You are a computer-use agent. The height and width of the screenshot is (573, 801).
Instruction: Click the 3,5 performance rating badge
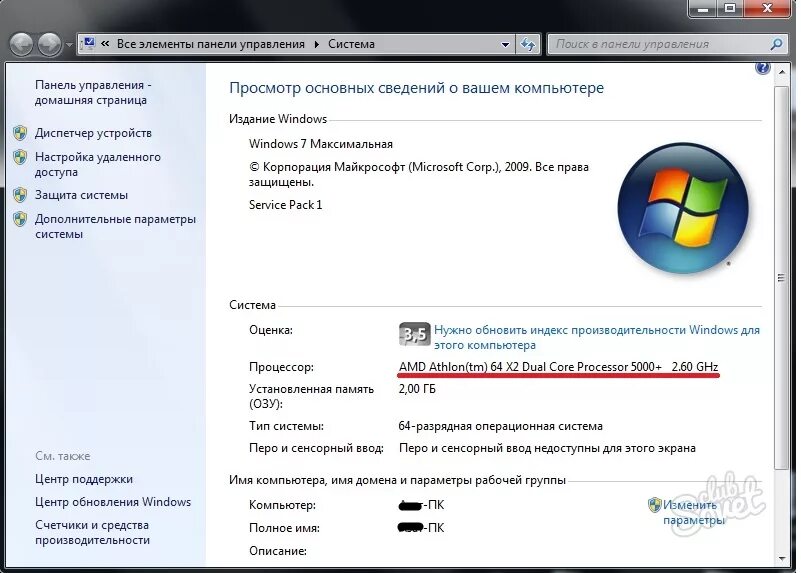(x=414, y=335)
